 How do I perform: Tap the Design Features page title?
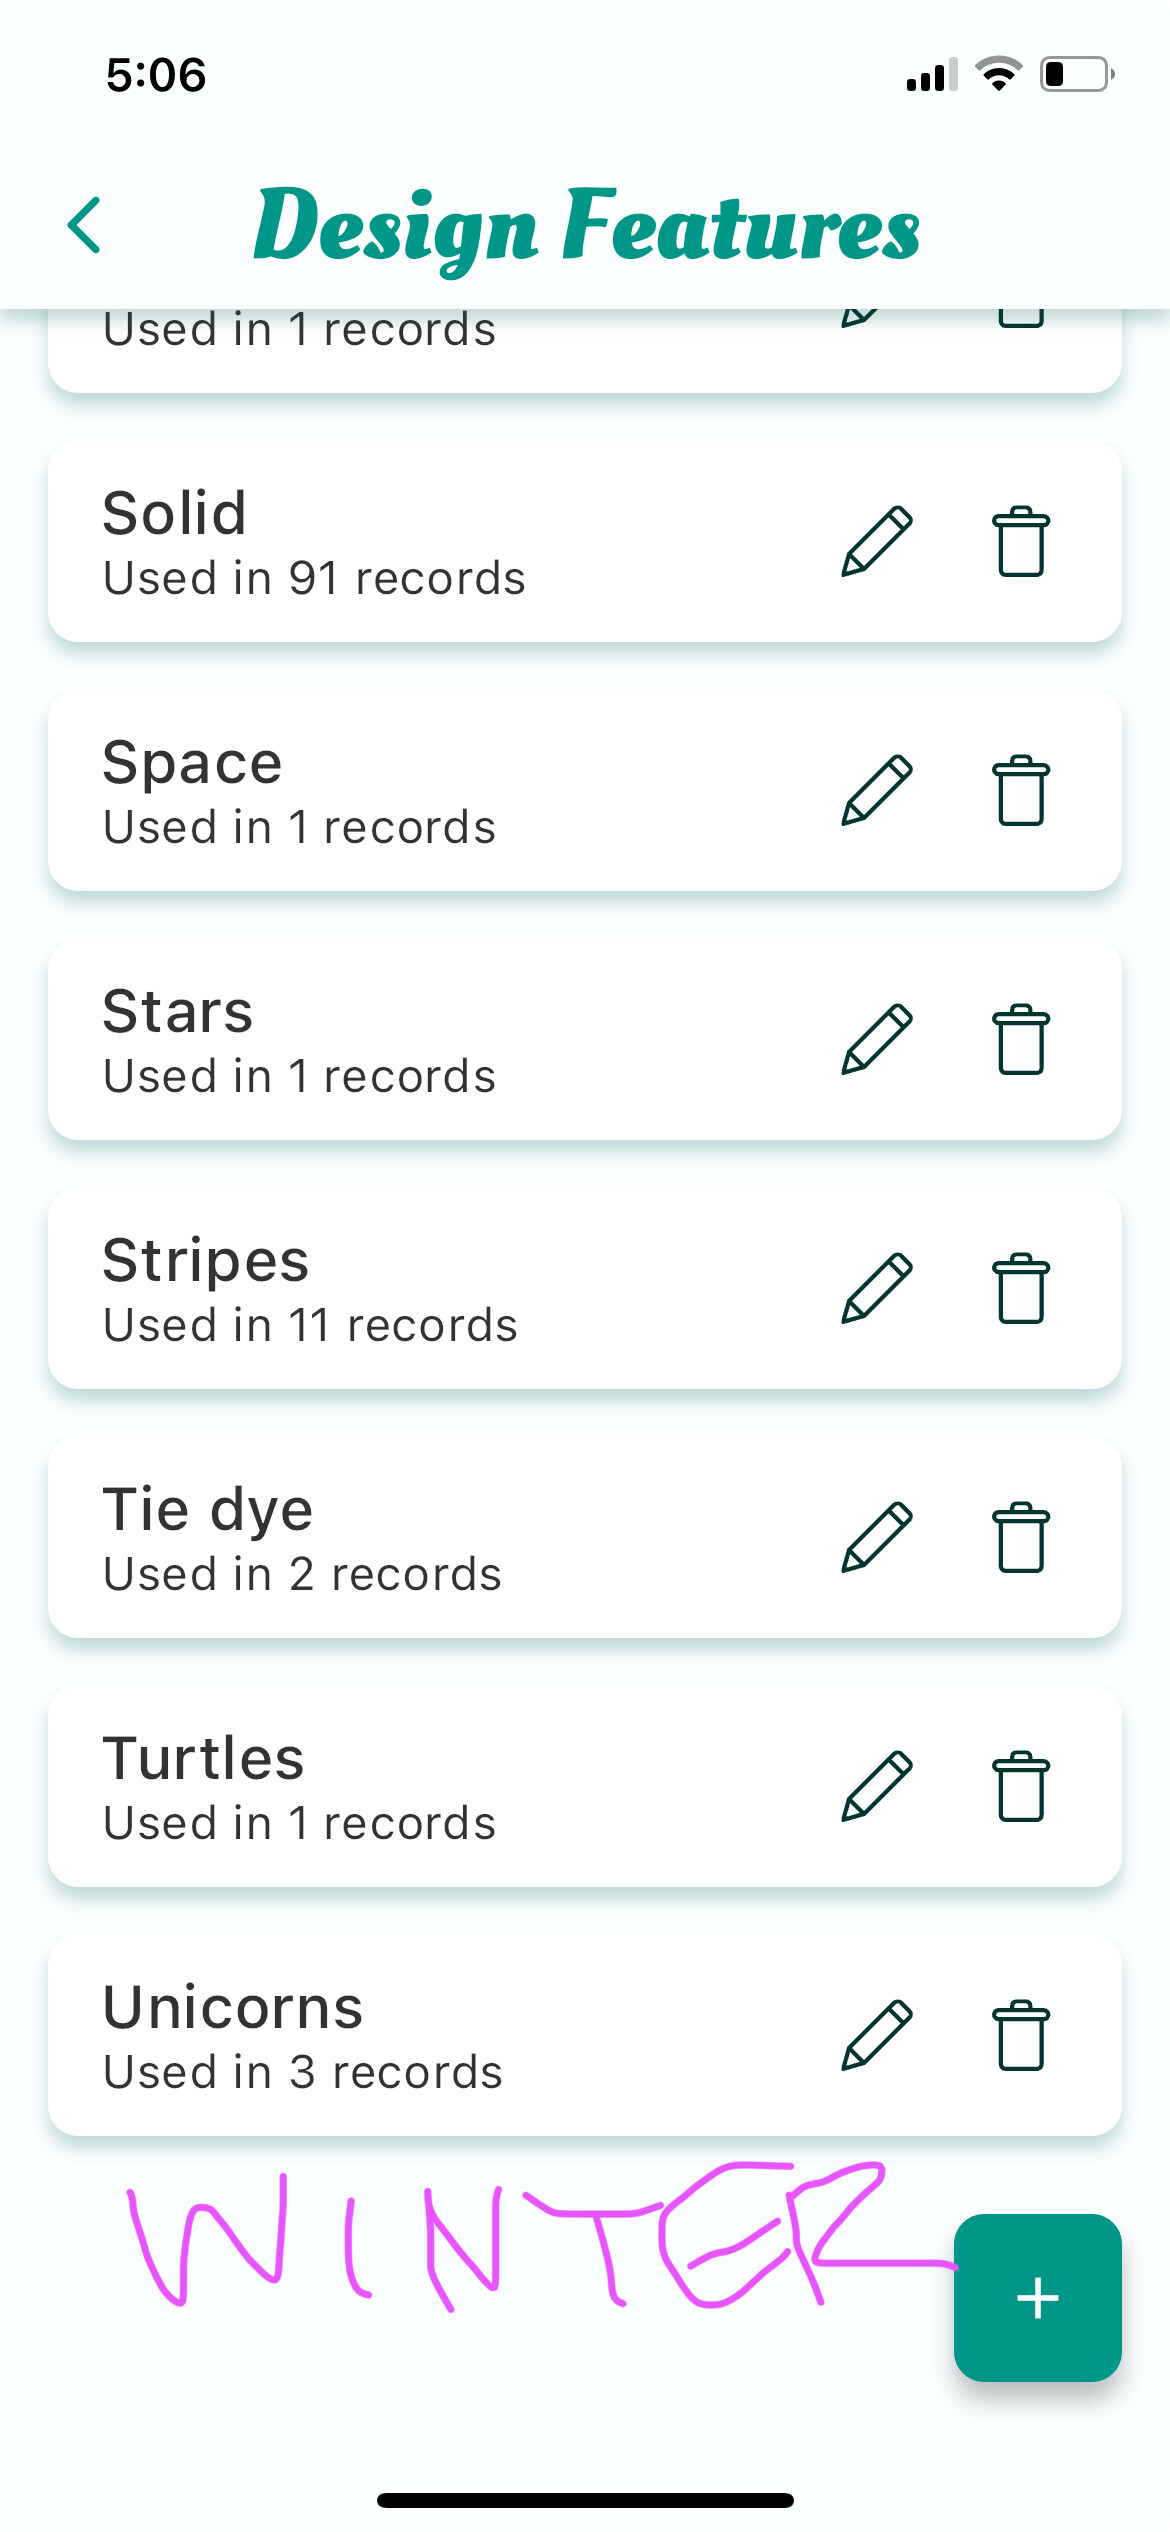point(586,226)
